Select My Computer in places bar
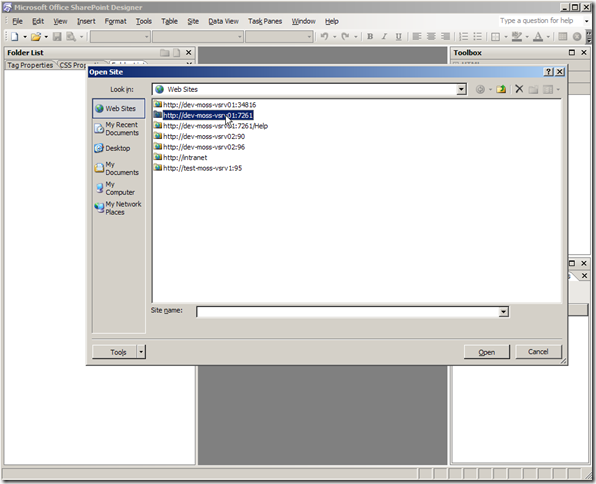 click(119, 188)
